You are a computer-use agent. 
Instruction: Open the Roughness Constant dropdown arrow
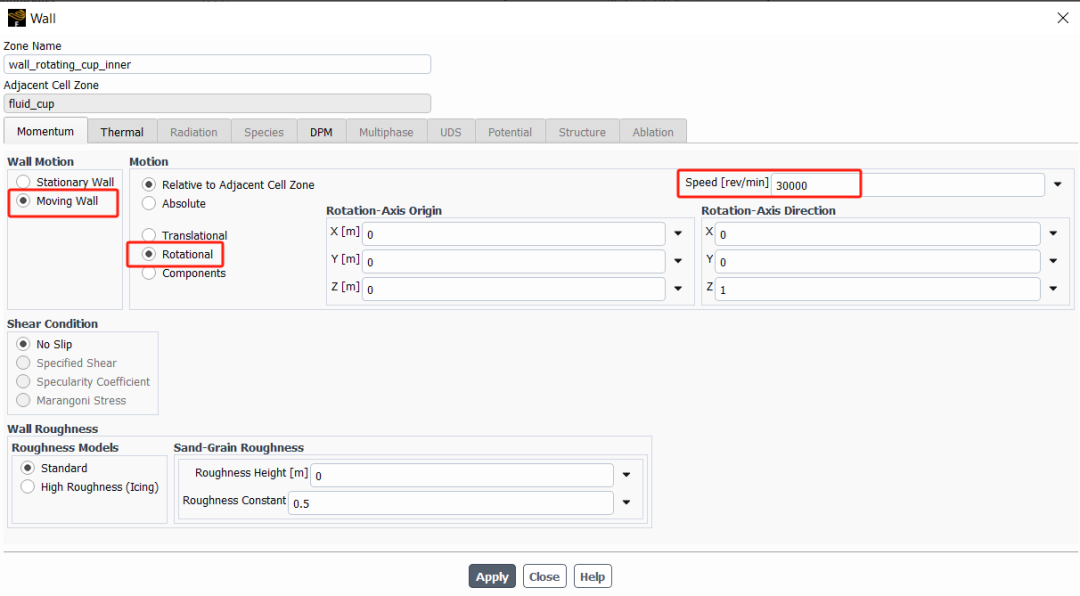click(626, 503)
